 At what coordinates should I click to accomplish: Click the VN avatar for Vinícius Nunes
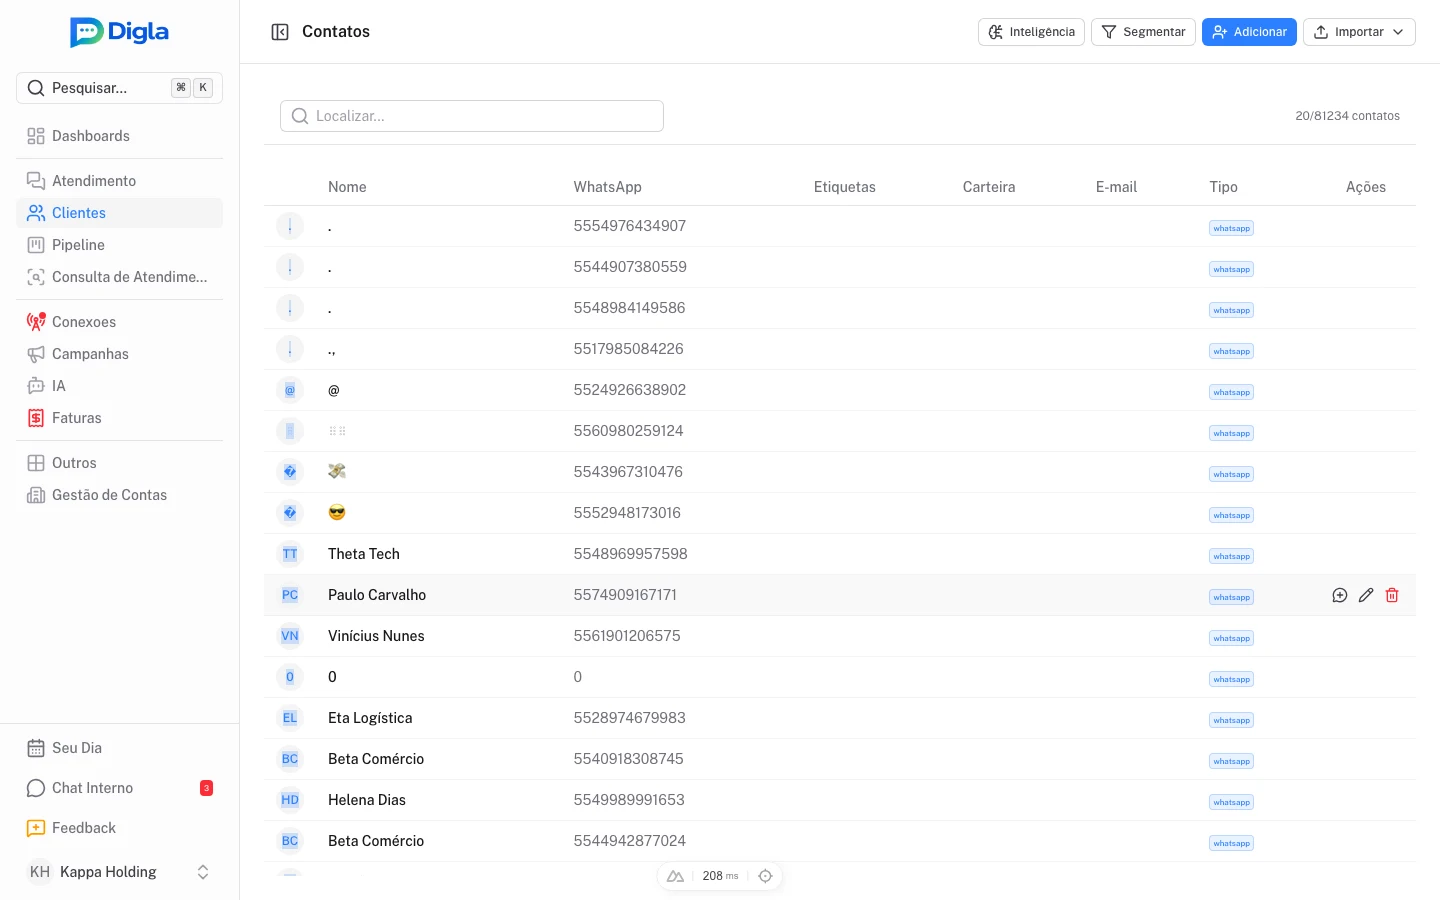point(290,636)
